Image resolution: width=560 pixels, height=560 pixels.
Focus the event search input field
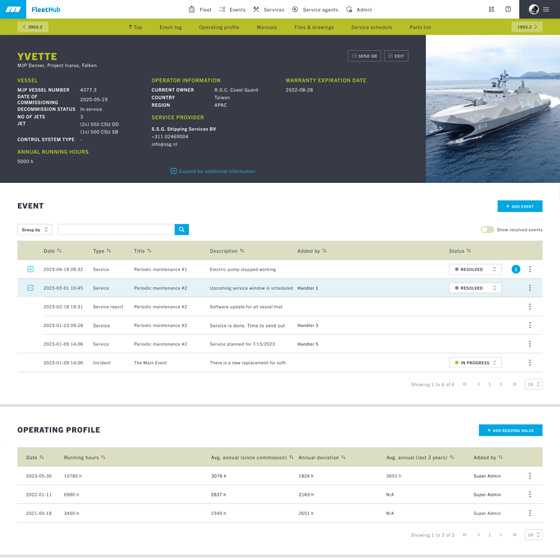pyautogui.click(x=116, y=229)
